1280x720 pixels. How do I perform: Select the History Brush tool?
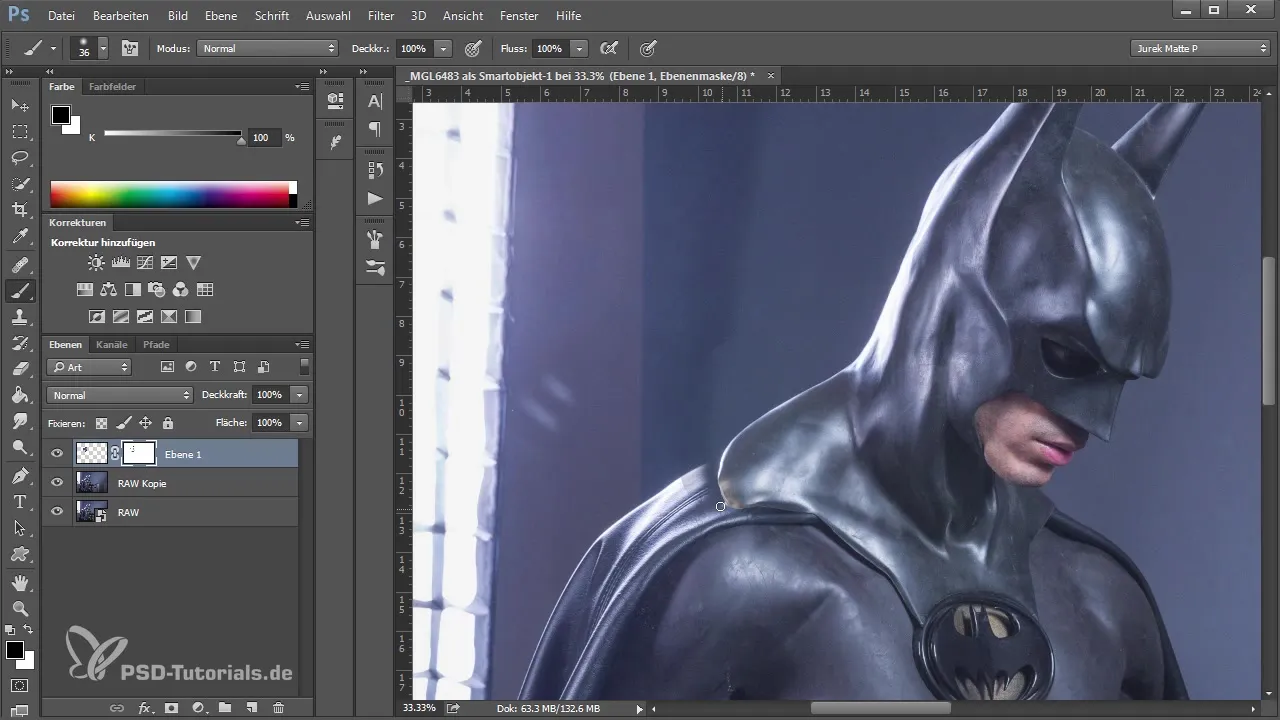coord(20,343)
